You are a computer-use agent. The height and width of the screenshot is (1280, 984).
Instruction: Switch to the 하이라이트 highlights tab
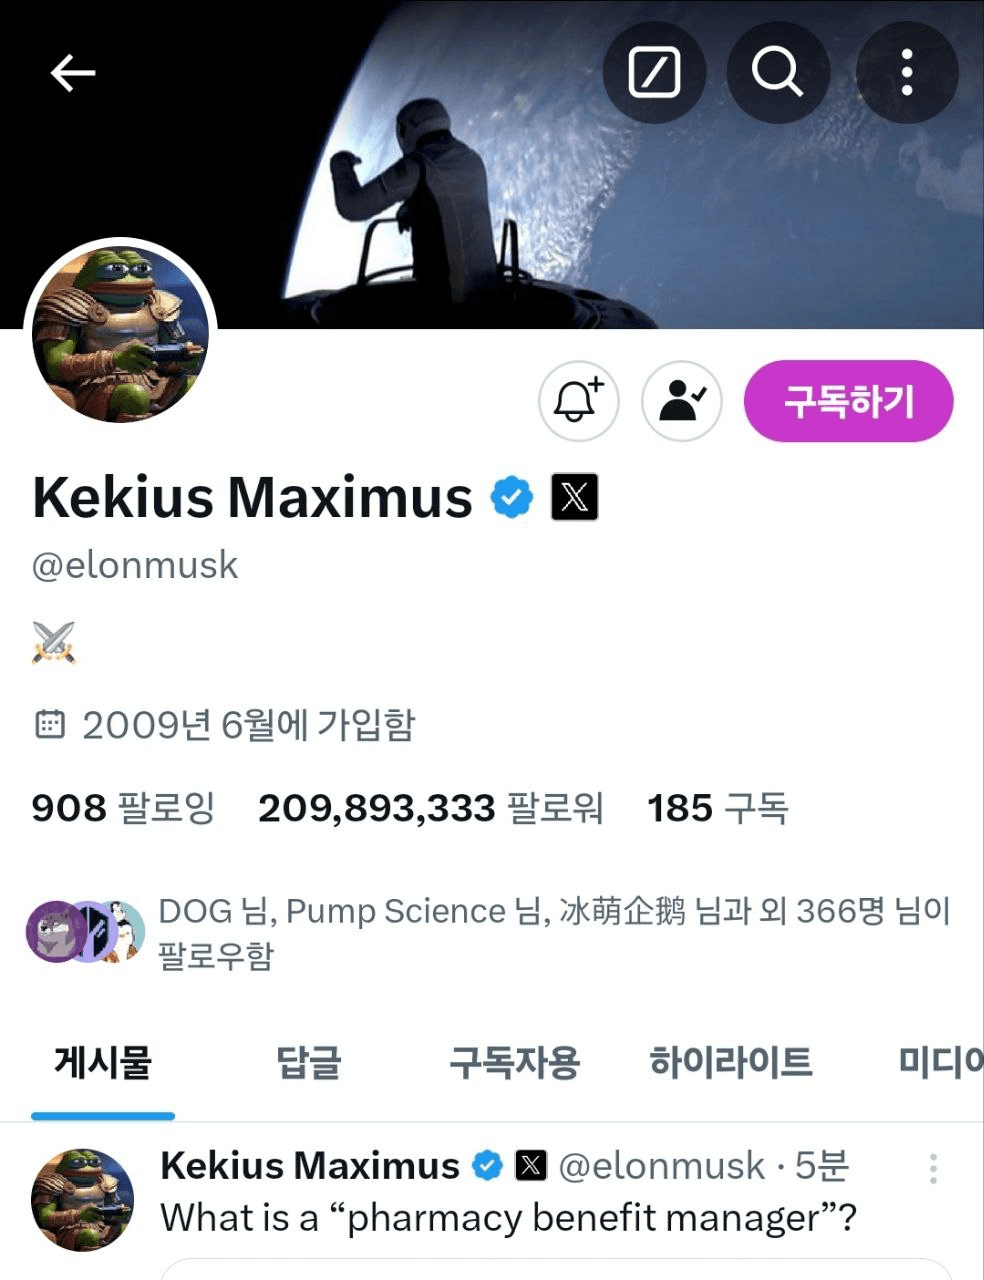tap(731, 1062)
